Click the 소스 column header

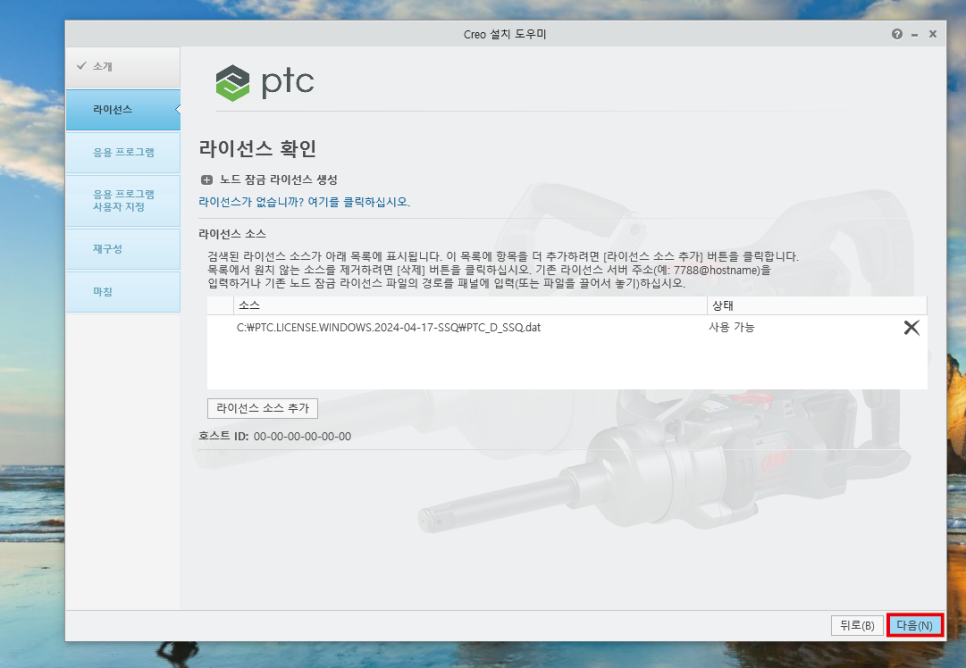(x=470, y=306)
